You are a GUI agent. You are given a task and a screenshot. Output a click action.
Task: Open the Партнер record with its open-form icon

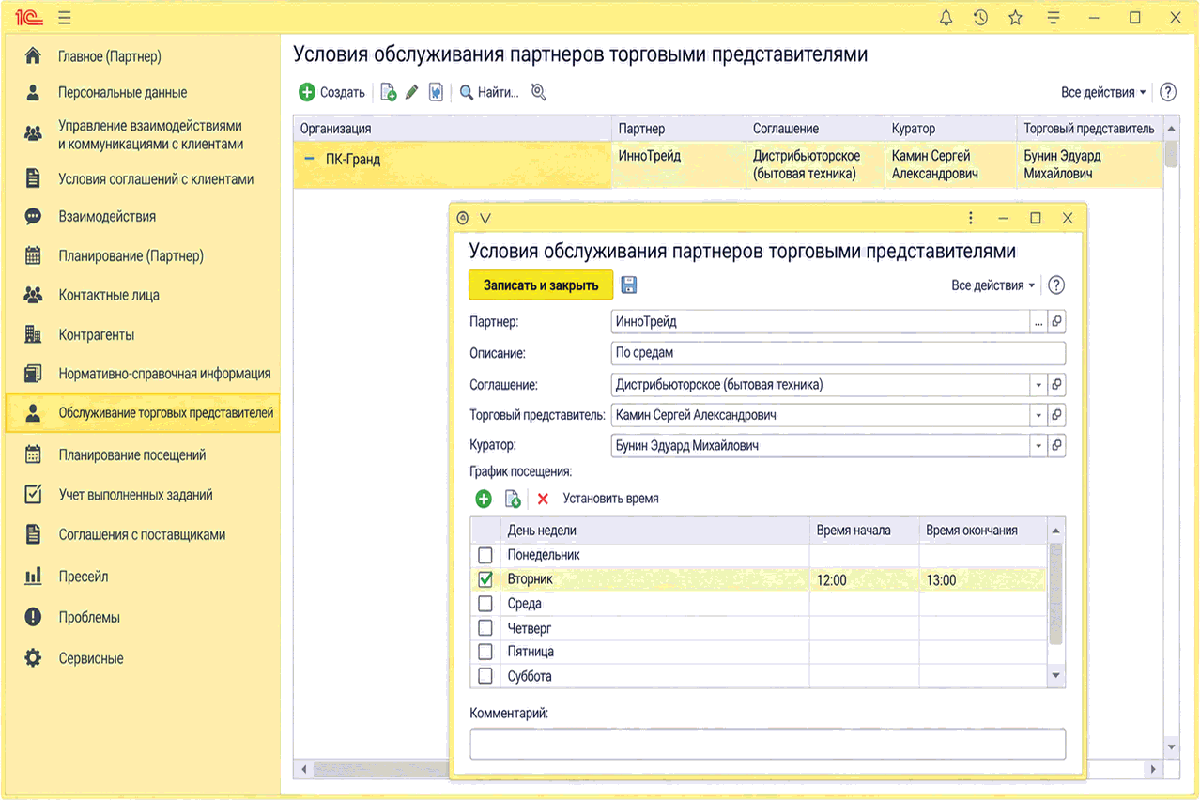[x=1057, y=322]
